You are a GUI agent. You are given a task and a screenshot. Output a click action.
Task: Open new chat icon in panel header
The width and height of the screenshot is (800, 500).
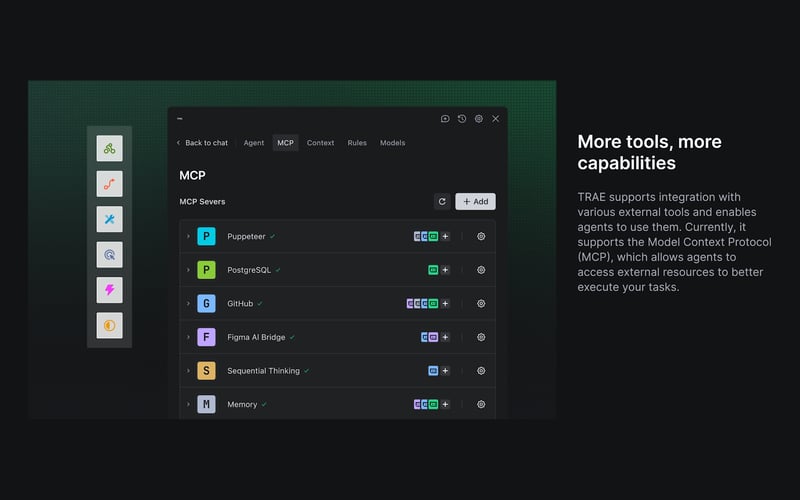pyautogui.click(x=445, y=118)
